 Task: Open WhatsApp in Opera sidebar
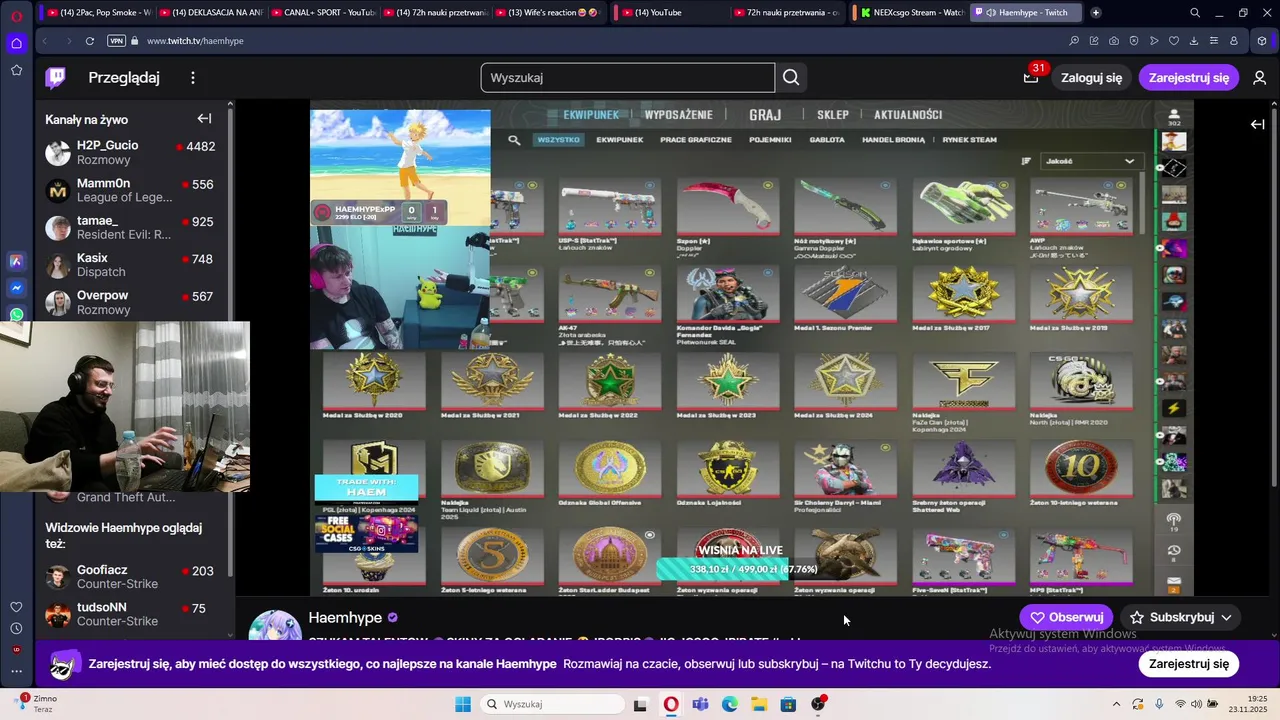pyautogui.click(x=16, y=314)
